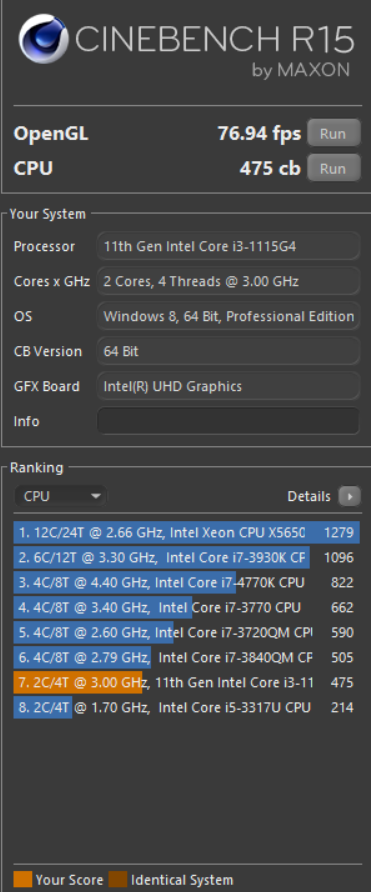
Task: Click the orange Your Score legend swatch
Action: tap(23, 879)
